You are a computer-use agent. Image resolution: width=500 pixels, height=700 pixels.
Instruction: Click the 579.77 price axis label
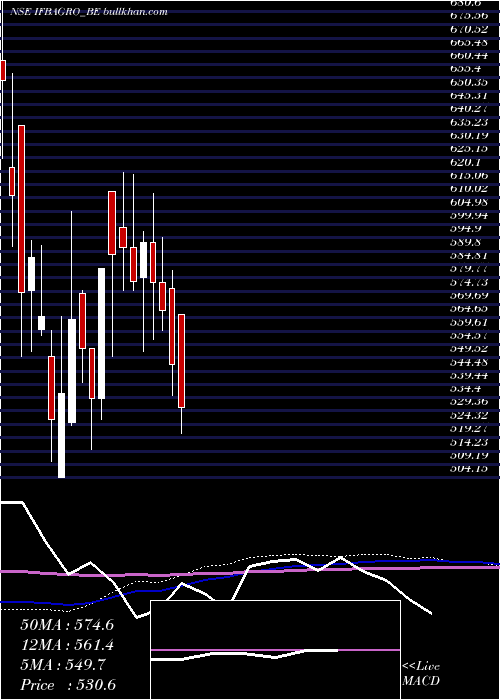pos(468,269)
